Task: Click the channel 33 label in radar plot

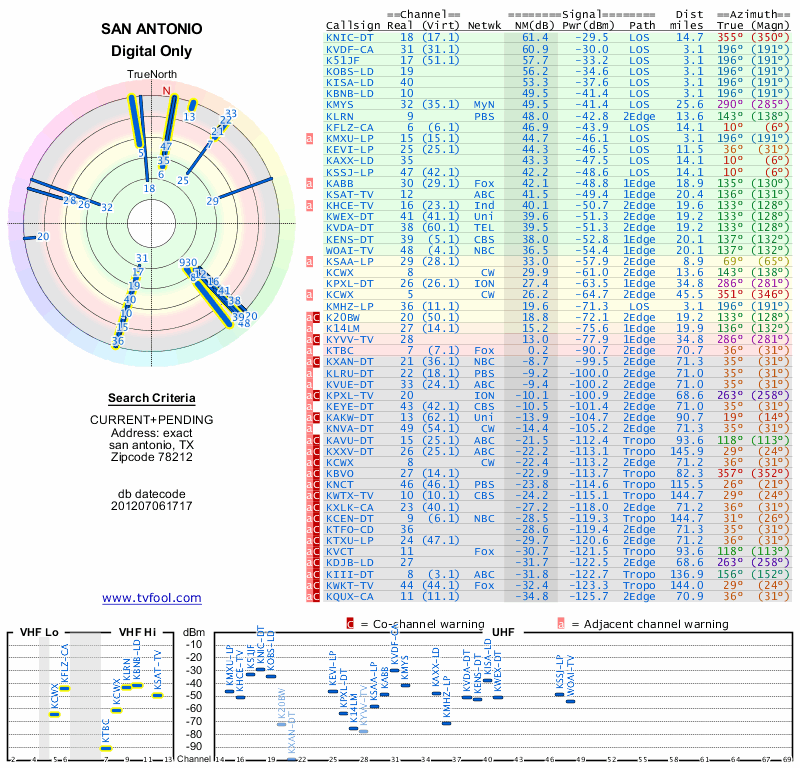Action: point(231,114)
